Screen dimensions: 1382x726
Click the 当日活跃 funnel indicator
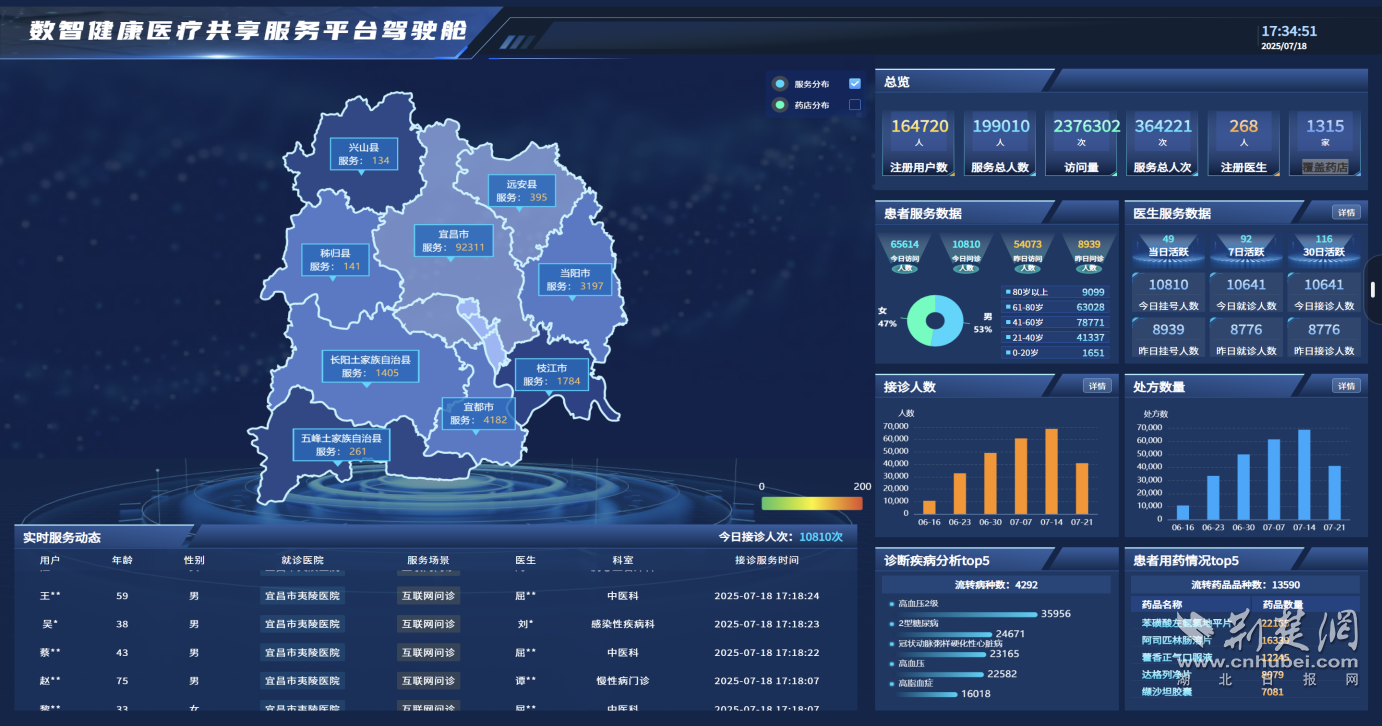[1168, 246]
